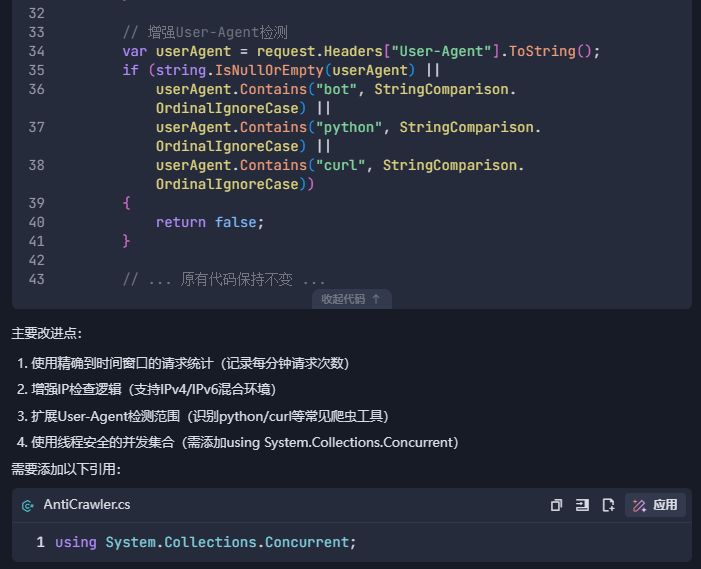Copy the AntiCrawler.cs code snippet
Image resolution: width=701 pixels, height=569 pixels.
coord(556,505)
